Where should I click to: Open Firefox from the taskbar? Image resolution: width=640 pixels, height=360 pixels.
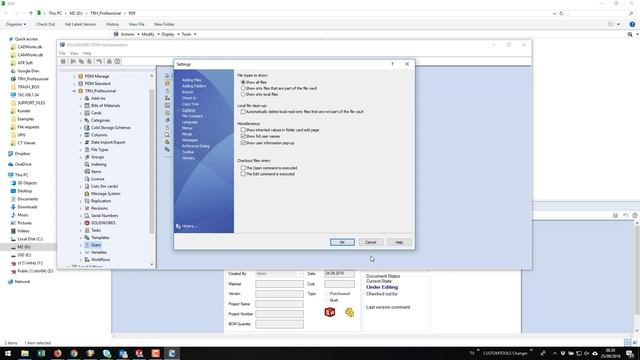(58, 353)
